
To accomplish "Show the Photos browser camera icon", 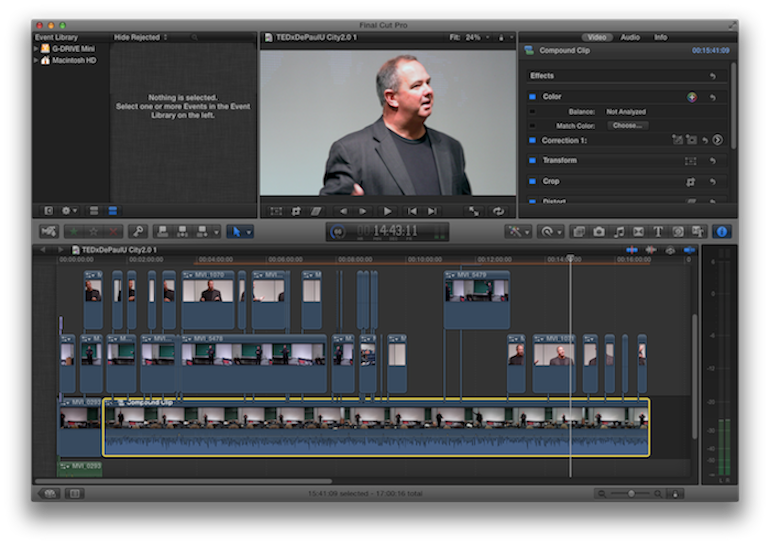I will pos(599,231).
